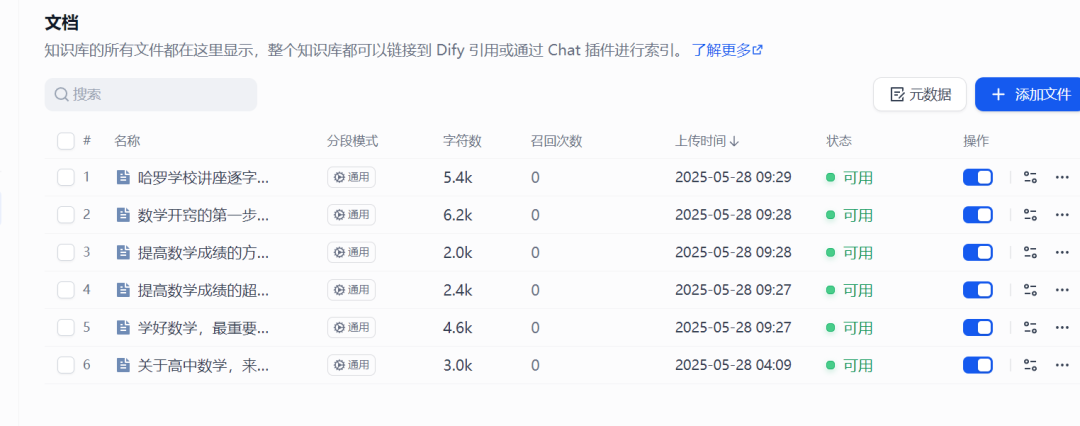This screenshot has width=1080, height=426.
Task: Open the 了解更多 link
Action: (x=727, y=50)
